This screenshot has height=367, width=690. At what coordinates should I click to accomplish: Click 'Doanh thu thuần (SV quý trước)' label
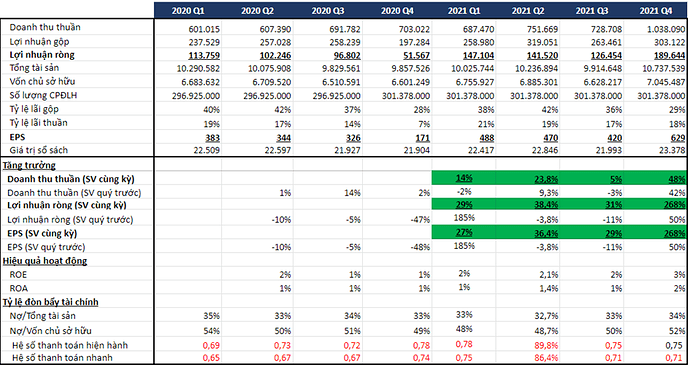coord(74,193)
